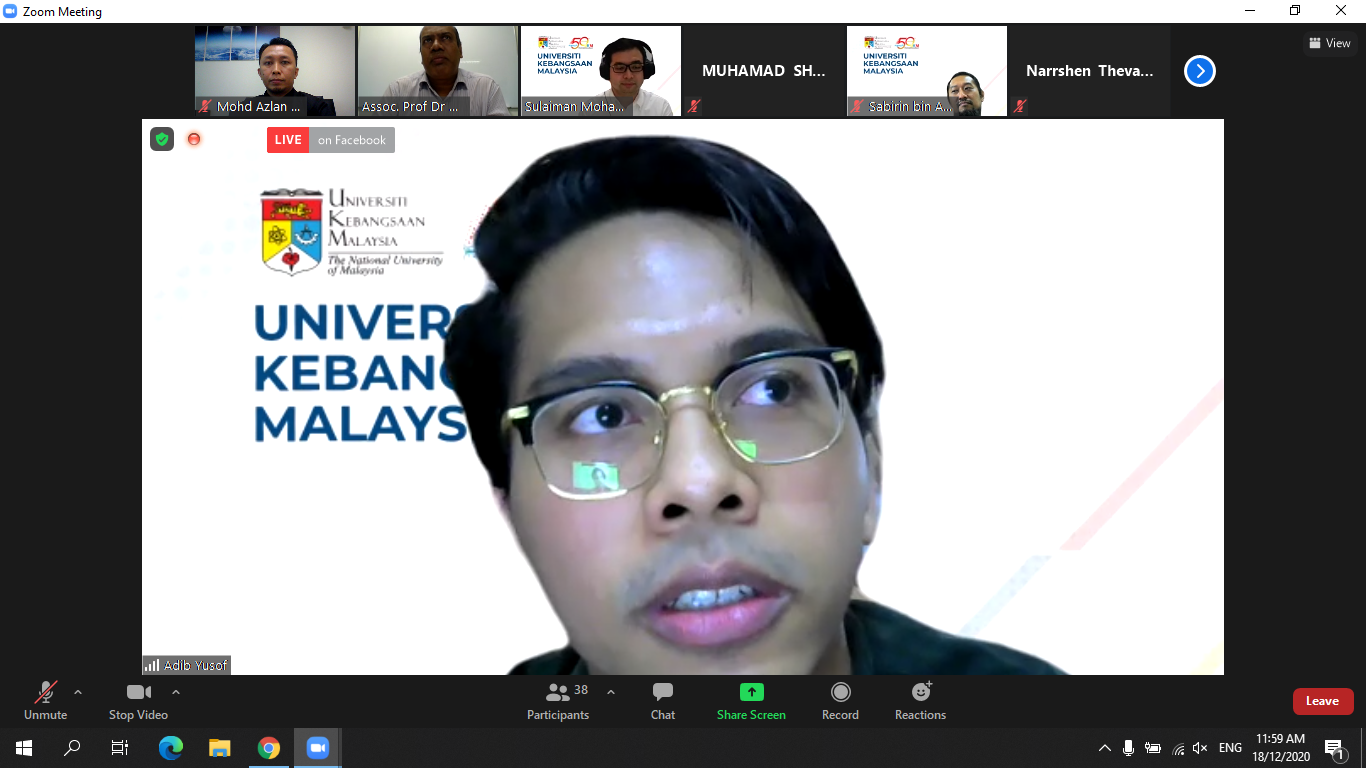
Task: Click the red recording indicator icon
Action: click(194, 139)
